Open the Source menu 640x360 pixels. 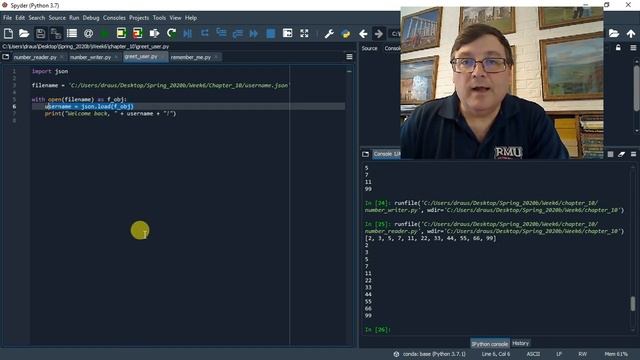(x=57, y=18)
